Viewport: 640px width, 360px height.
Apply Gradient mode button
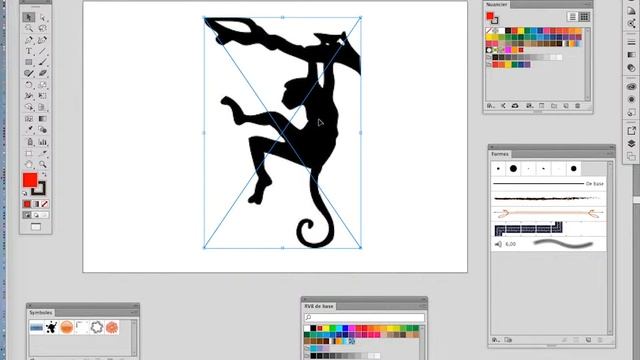click(x=36, y=204)
